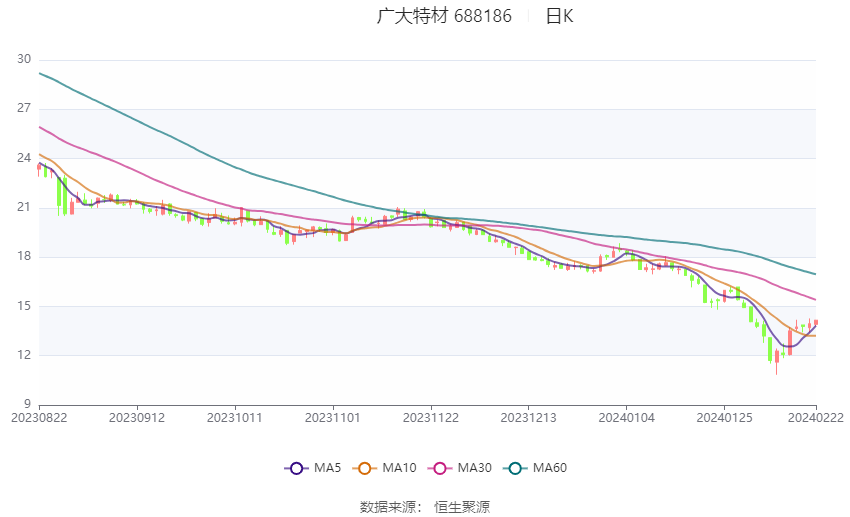Screen dimensions: 850x517
Task: Click the y-axis value 27
Action: click(24, 108)
